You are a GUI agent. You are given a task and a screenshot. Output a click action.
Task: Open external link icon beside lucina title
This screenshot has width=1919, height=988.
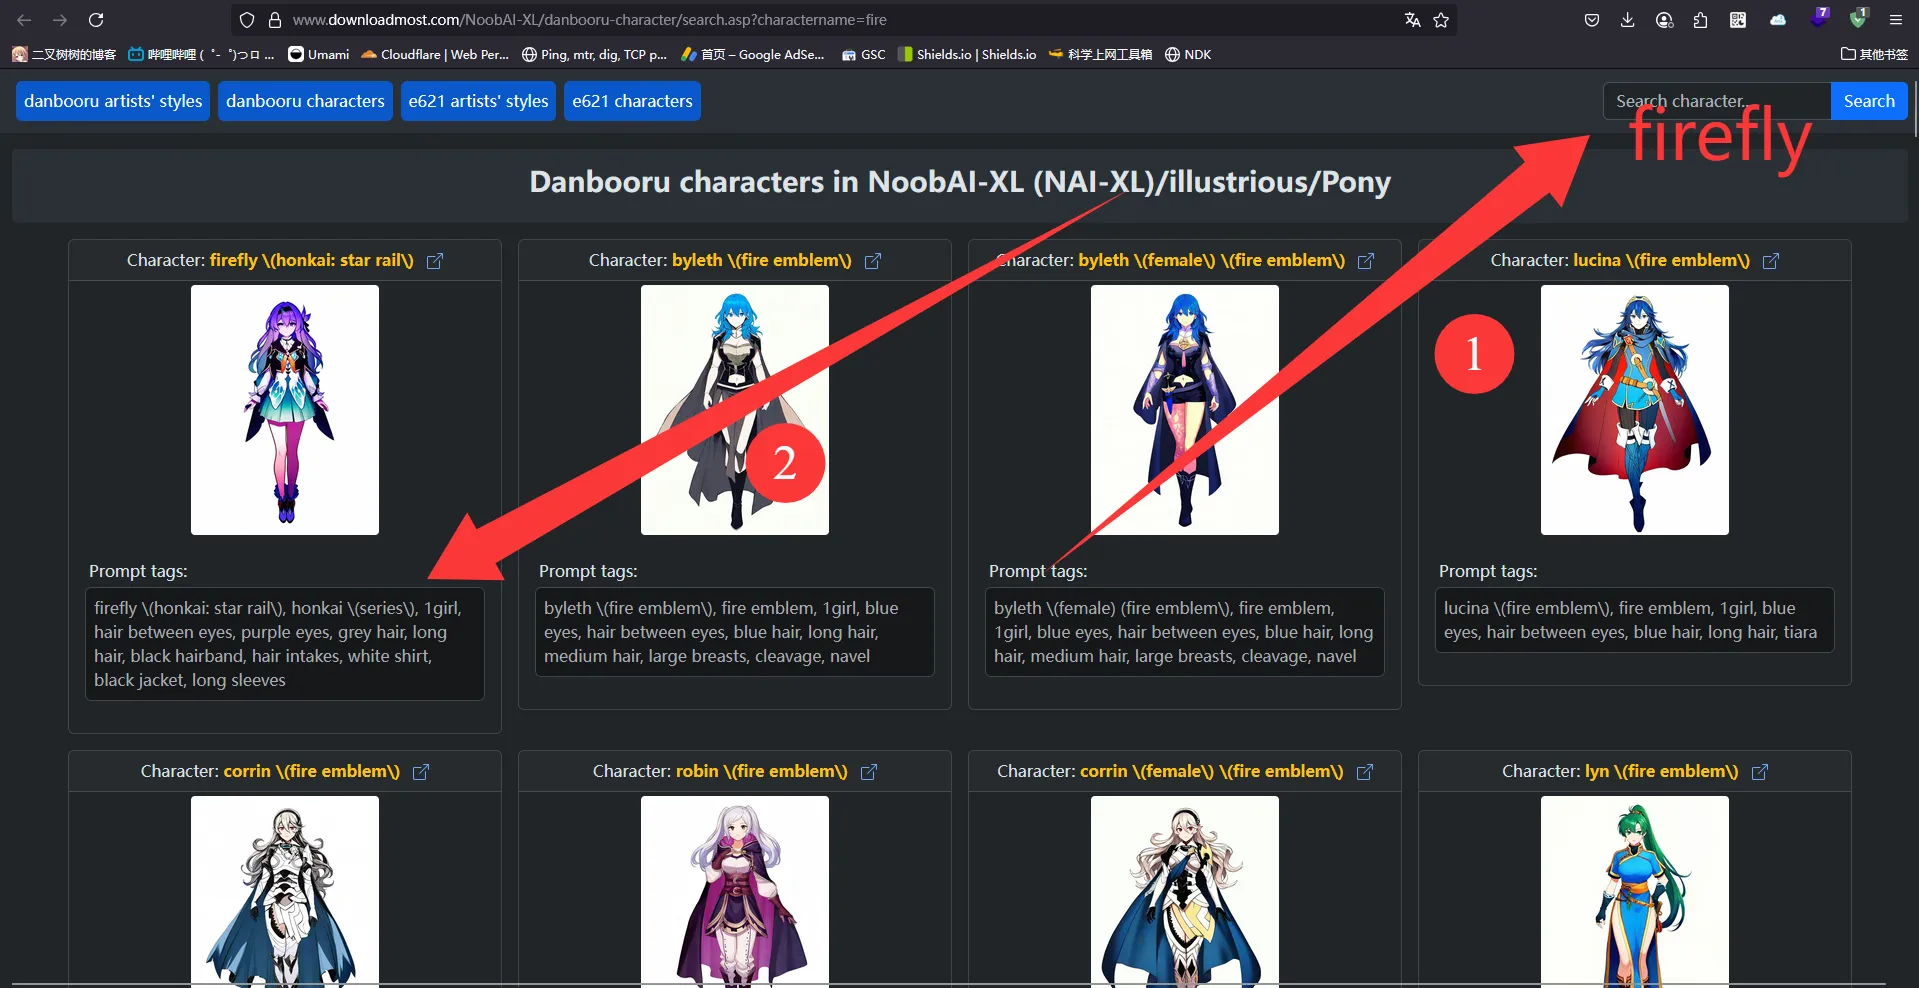point(1771,261)
